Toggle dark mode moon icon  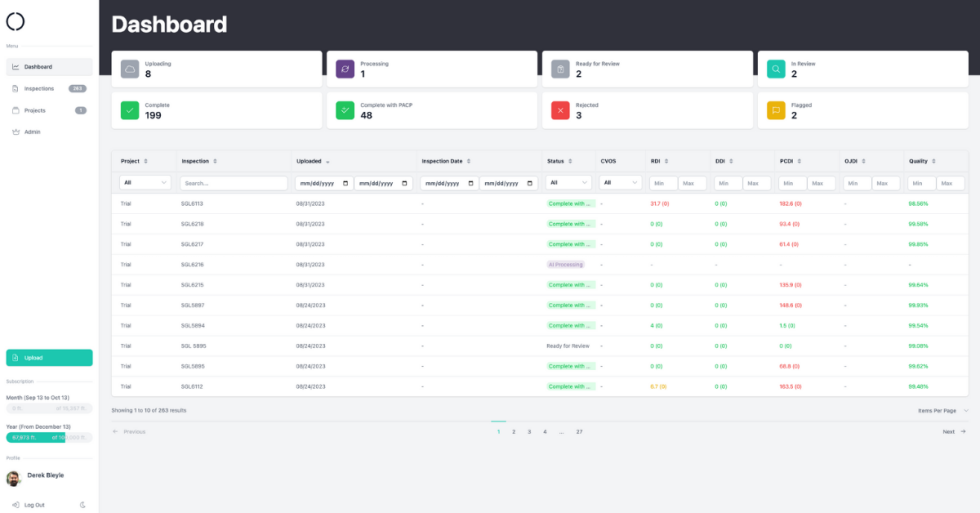point(83,505)
